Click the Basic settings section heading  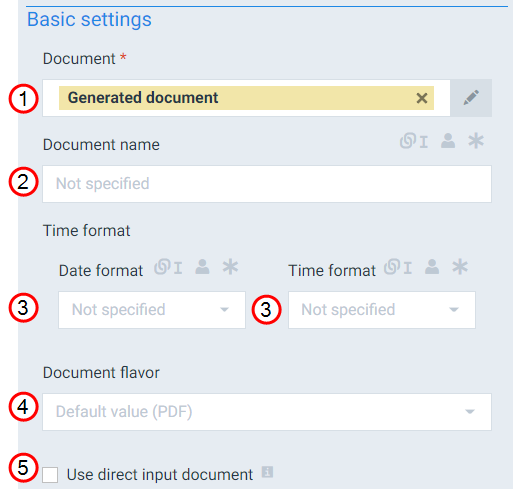coord(89,19)
